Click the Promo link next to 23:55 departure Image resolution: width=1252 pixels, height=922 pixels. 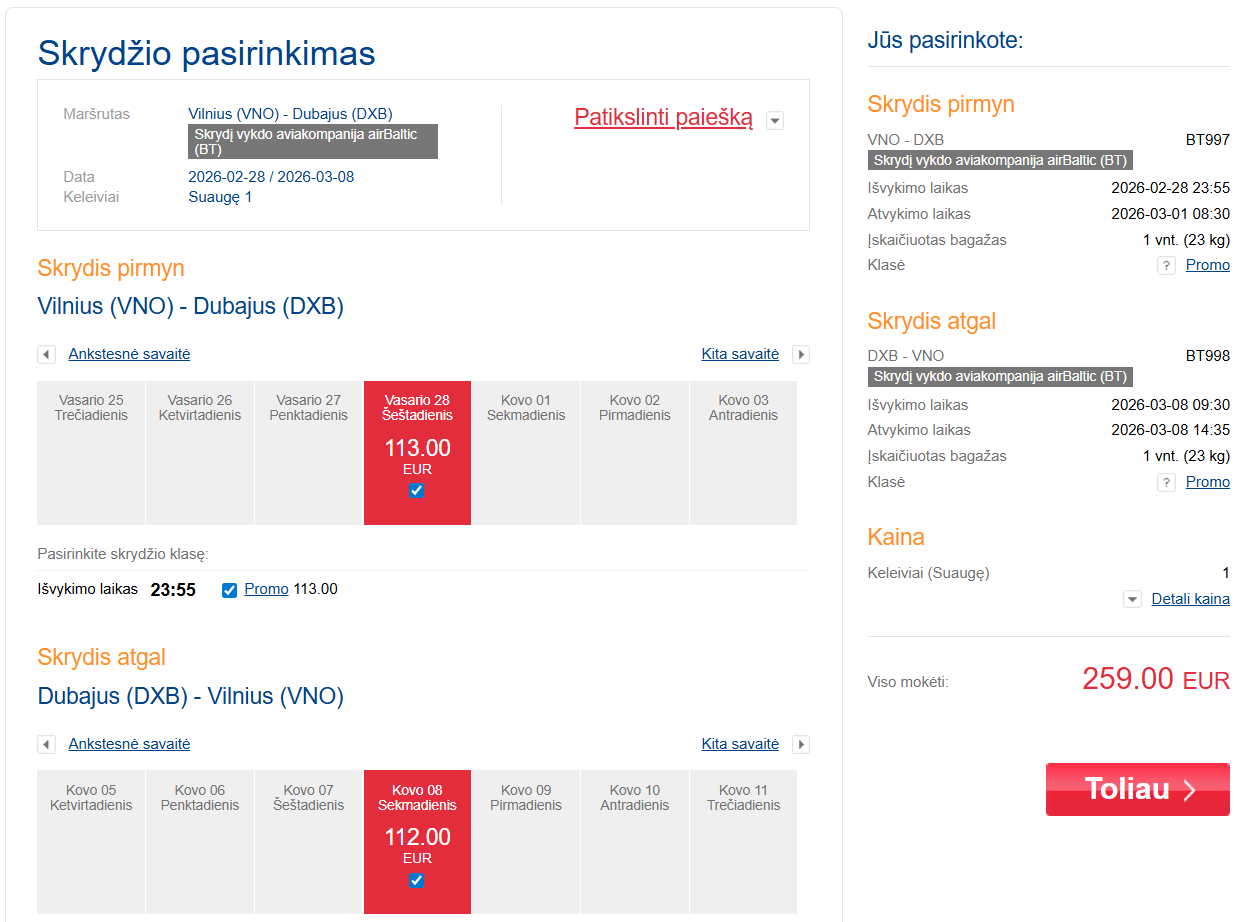[266, 589]
